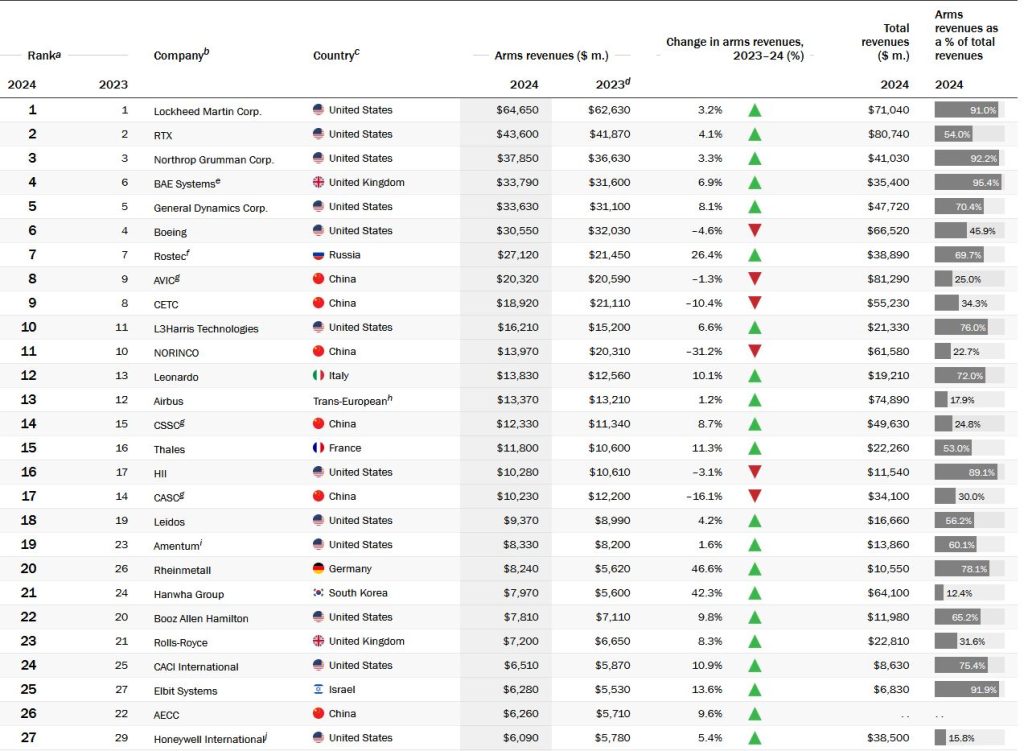Click the Israel flag by Elbit Systems
Image resolution: width=1024 pixels, height=751 pixels.
[x=319, y=690]
